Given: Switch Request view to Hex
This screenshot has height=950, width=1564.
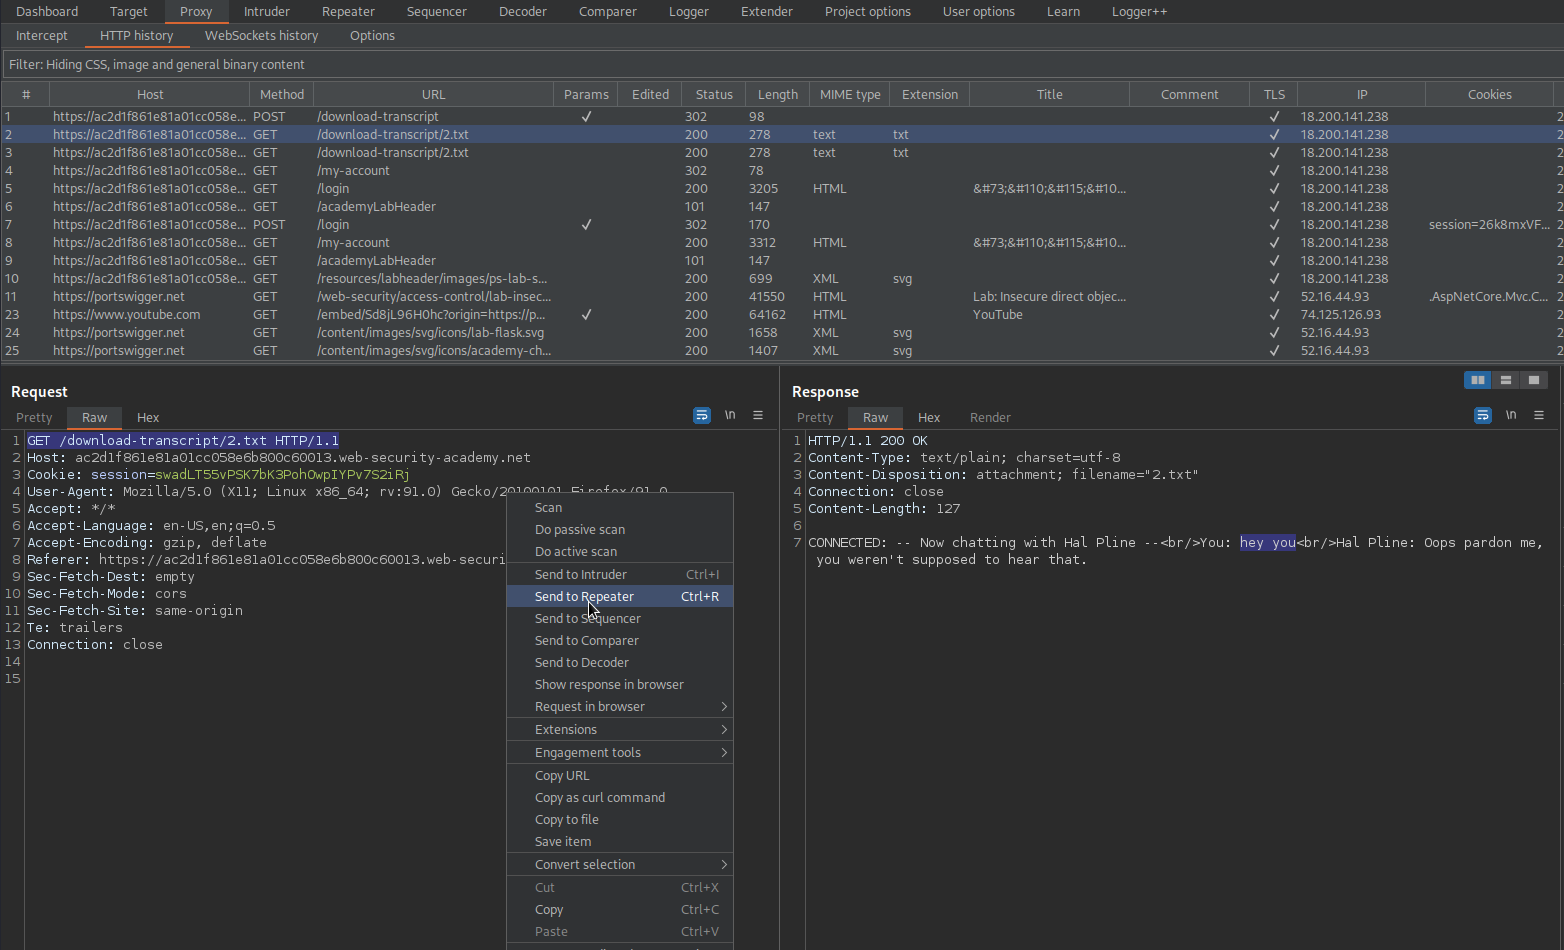Looking at the screenshot, I should tap(148, 418).
